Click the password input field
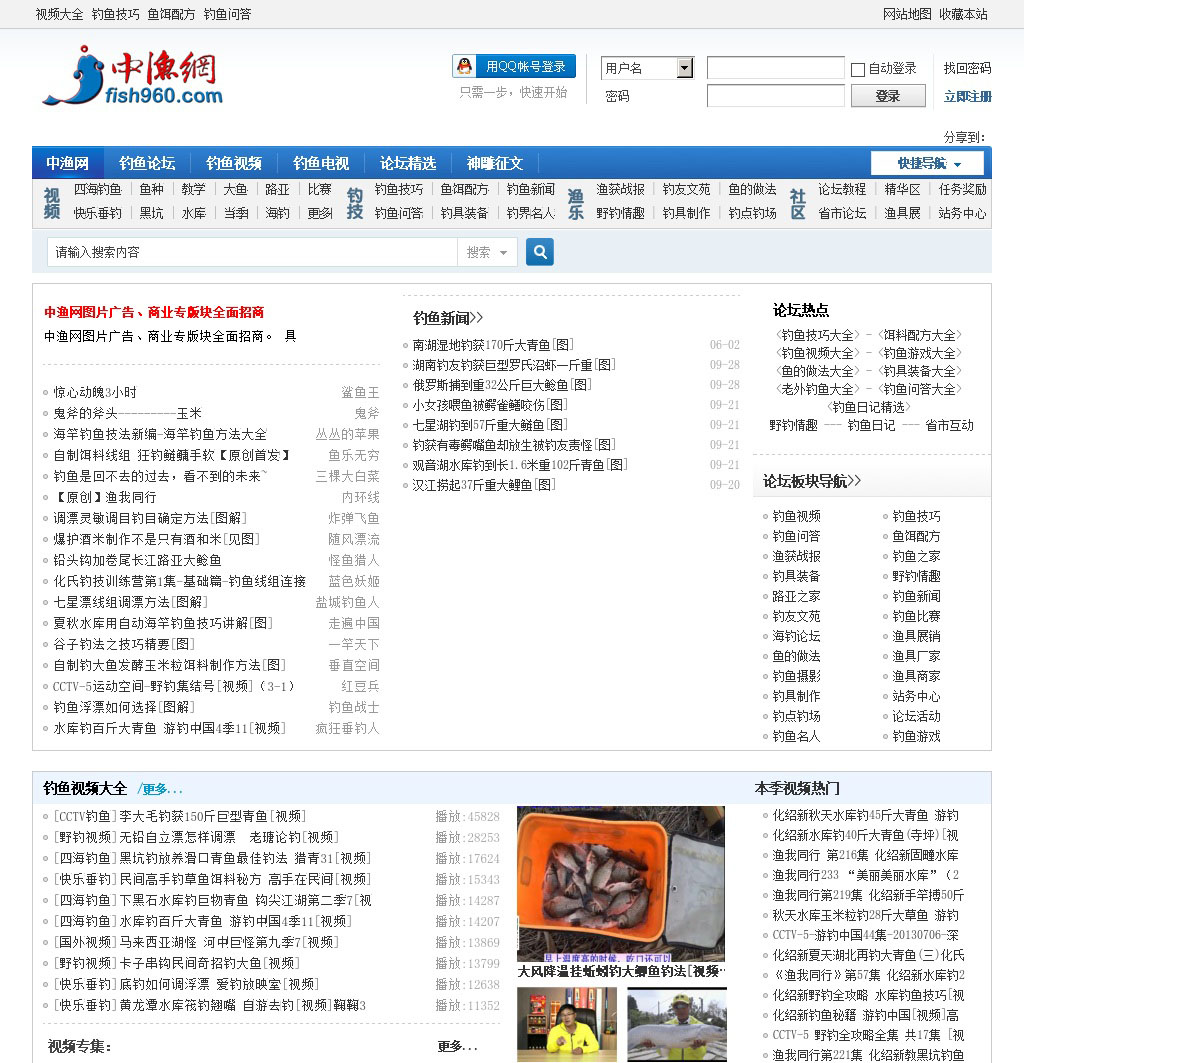The height and width of the screenshot is (1063, 1200). 775,96
